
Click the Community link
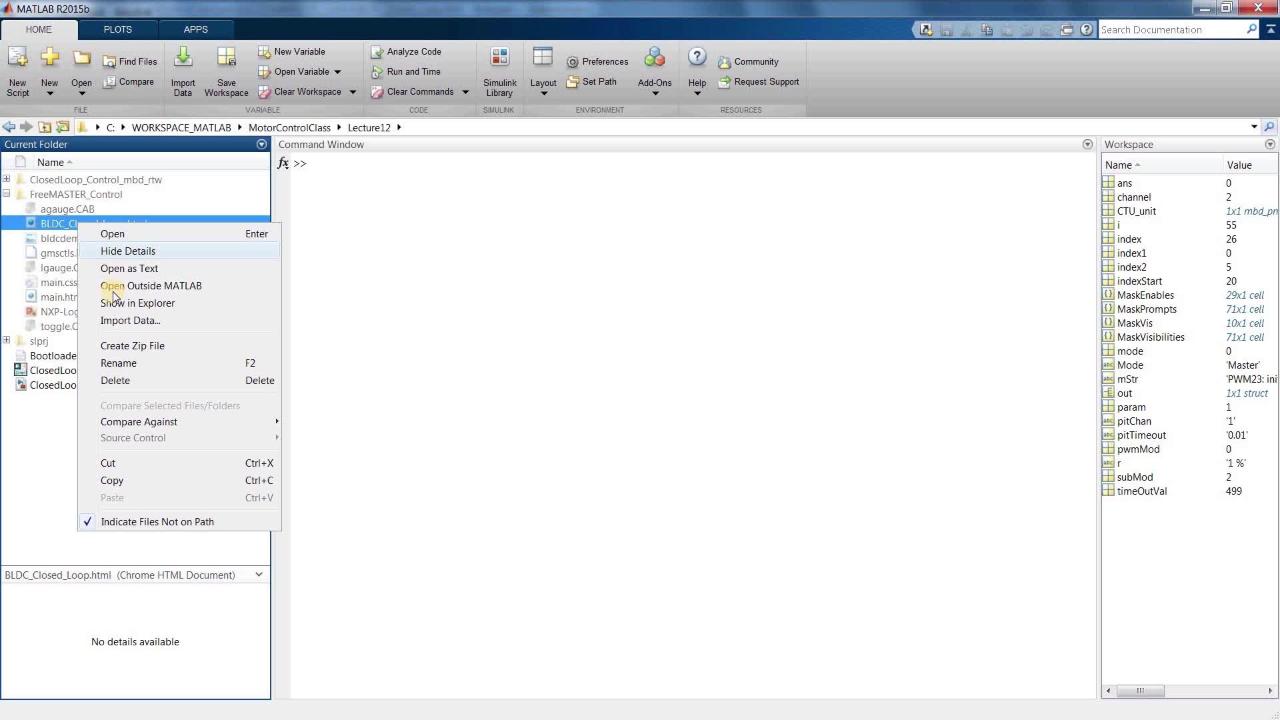(x=755, y=62)
